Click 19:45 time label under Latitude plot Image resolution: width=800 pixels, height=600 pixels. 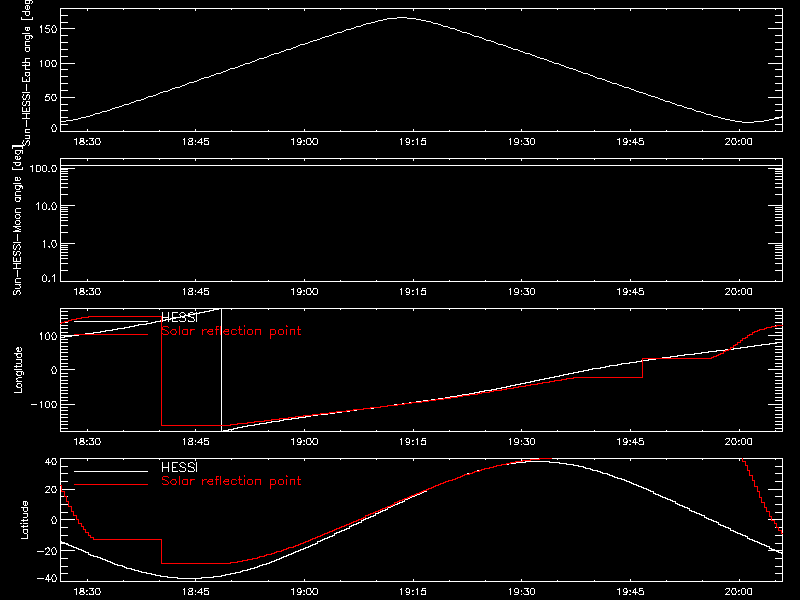coord(630,591)
